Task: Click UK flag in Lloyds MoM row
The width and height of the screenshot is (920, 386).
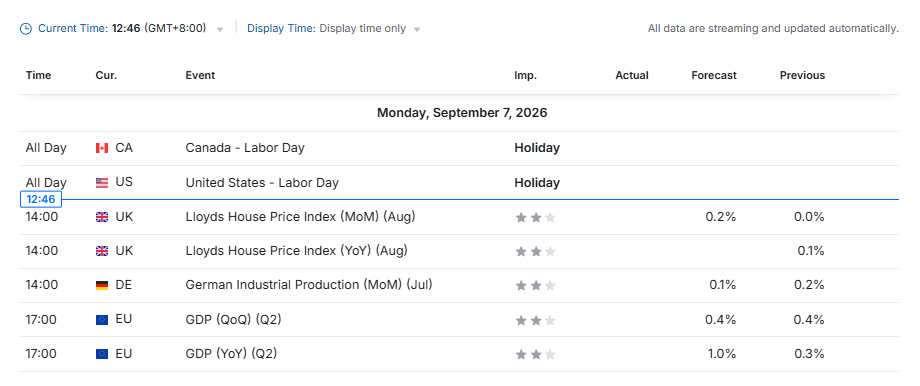Action: pos(102,217)
